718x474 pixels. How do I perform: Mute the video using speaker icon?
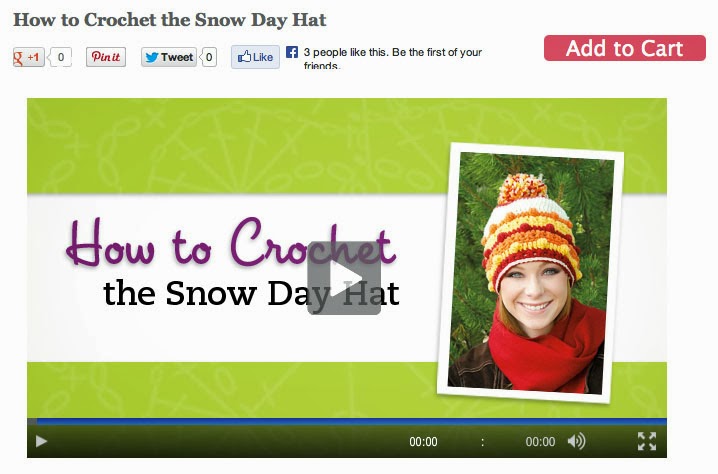[x=576, y=441]
